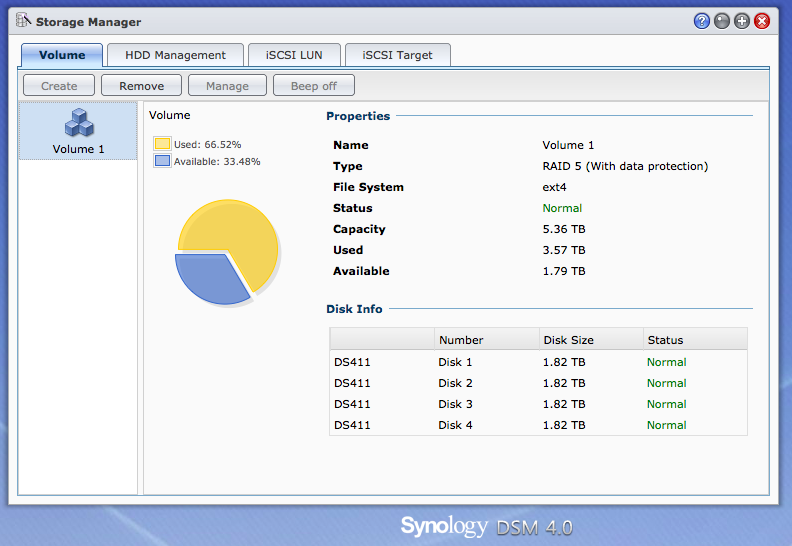The width and height of the screenshot is (792, 546).
Task: Click the Normal status of Disk 1
Action: point(666,362)
